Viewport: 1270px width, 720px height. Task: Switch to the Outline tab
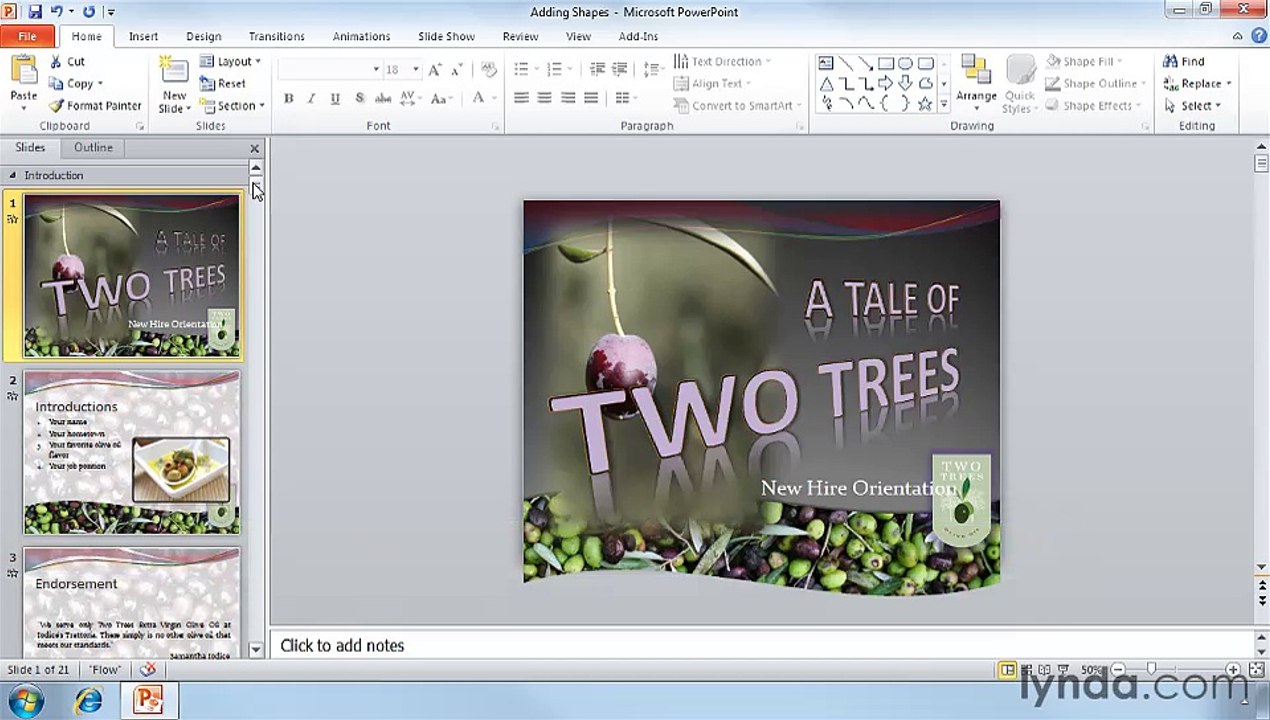93,147
